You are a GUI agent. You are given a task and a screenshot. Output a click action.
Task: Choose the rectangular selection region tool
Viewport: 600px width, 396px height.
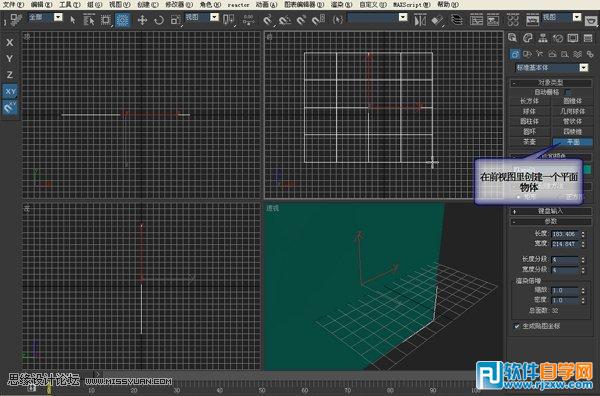pyautogui.click(x=105, y=20)
